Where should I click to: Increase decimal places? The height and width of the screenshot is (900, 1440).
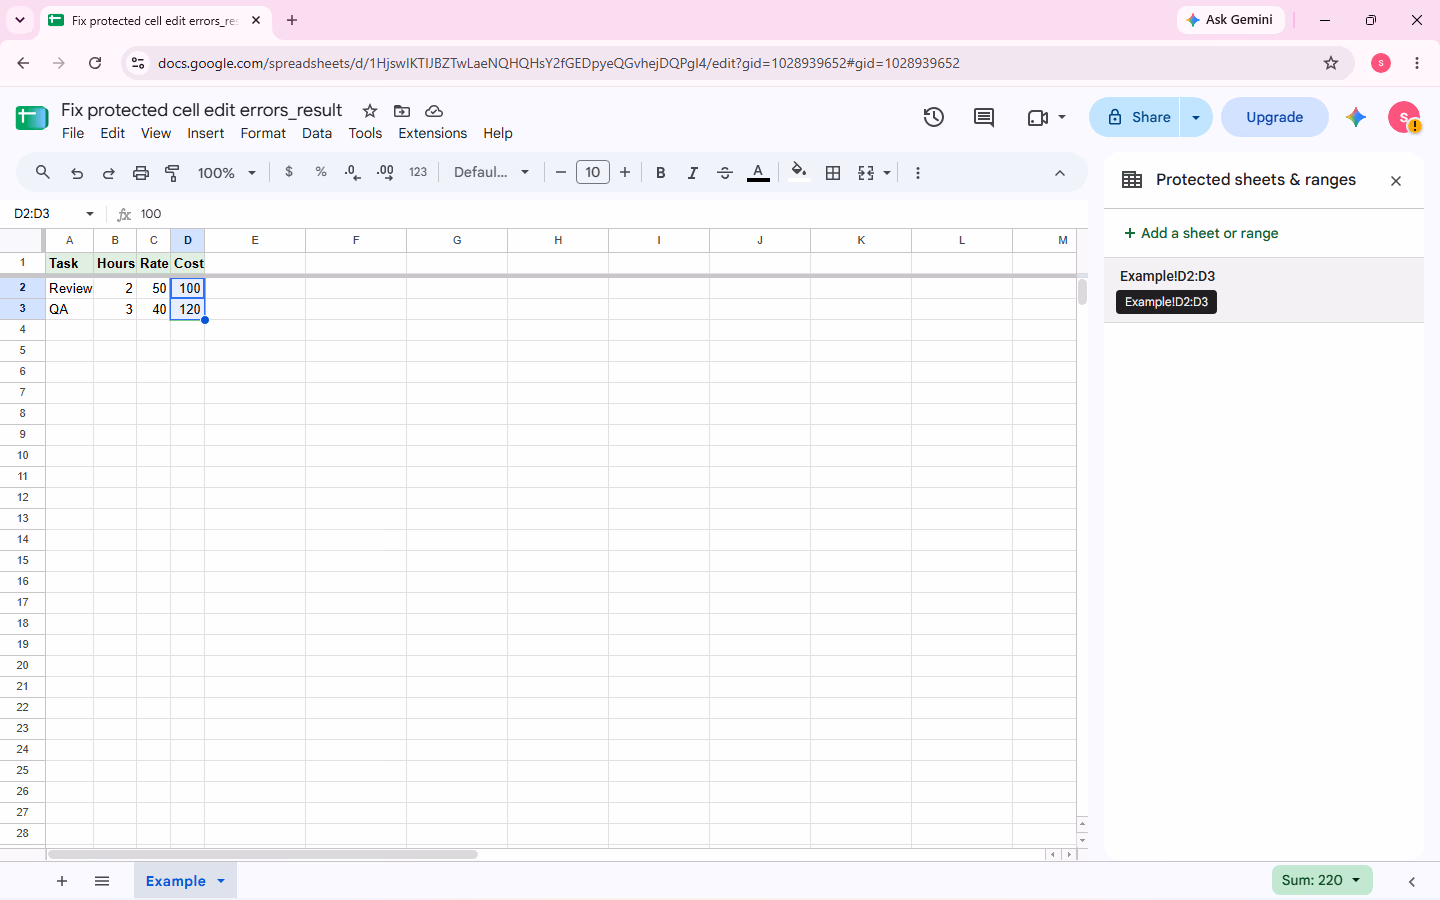click(x=385, y=172)
